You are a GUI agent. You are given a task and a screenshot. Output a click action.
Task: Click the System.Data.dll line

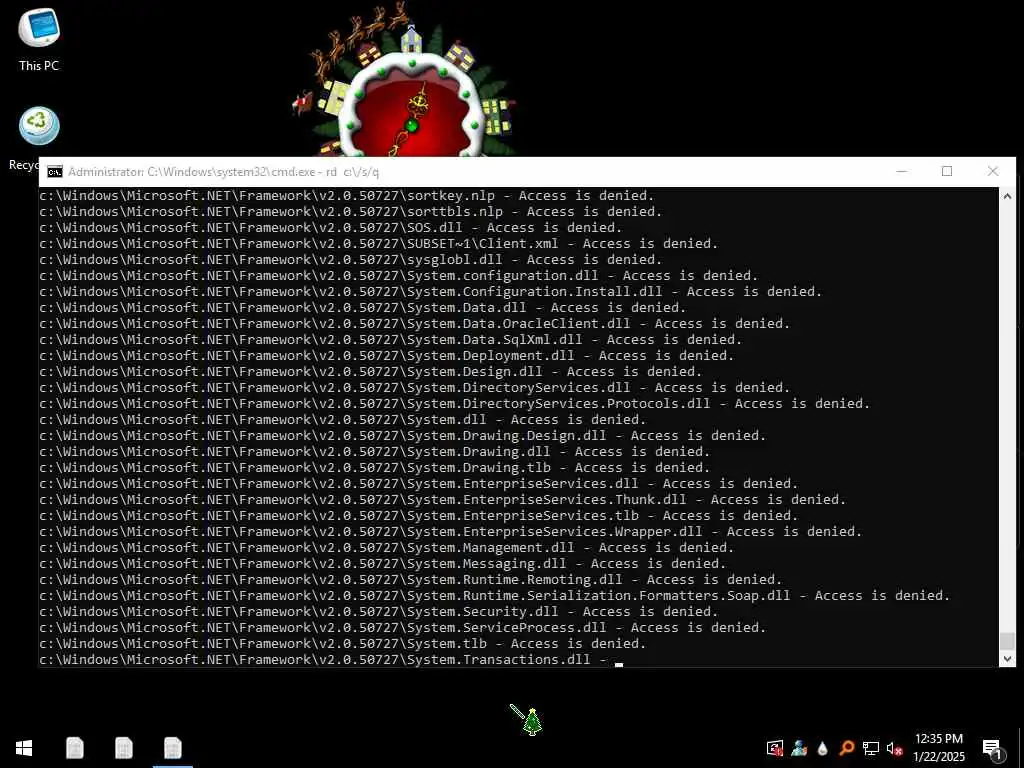click(362, 308)
